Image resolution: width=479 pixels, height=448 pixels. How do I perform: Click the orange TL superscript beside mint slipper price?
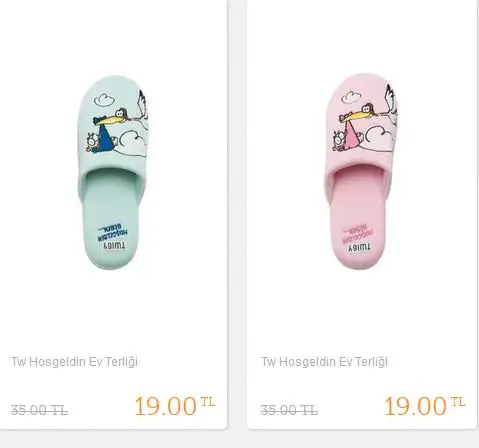208,402
